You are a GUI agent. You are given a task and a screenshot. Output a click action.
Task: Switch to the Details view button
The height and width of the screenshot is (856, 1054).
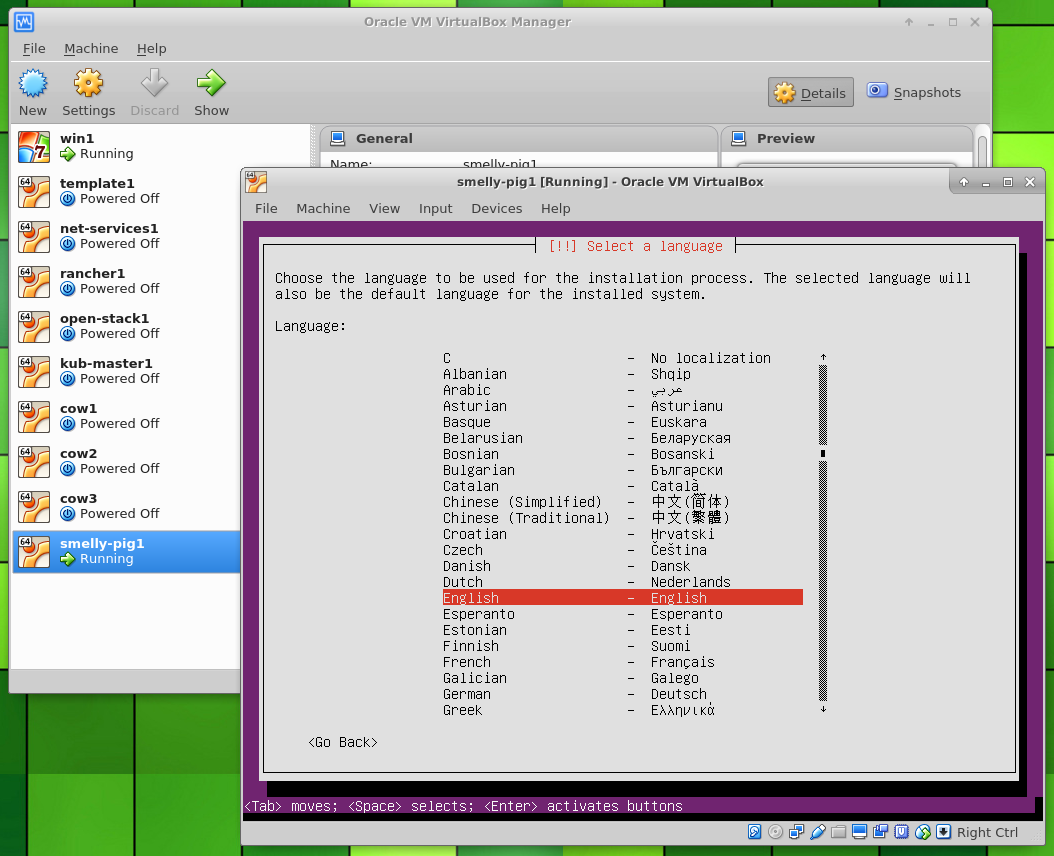click(811, 93)
